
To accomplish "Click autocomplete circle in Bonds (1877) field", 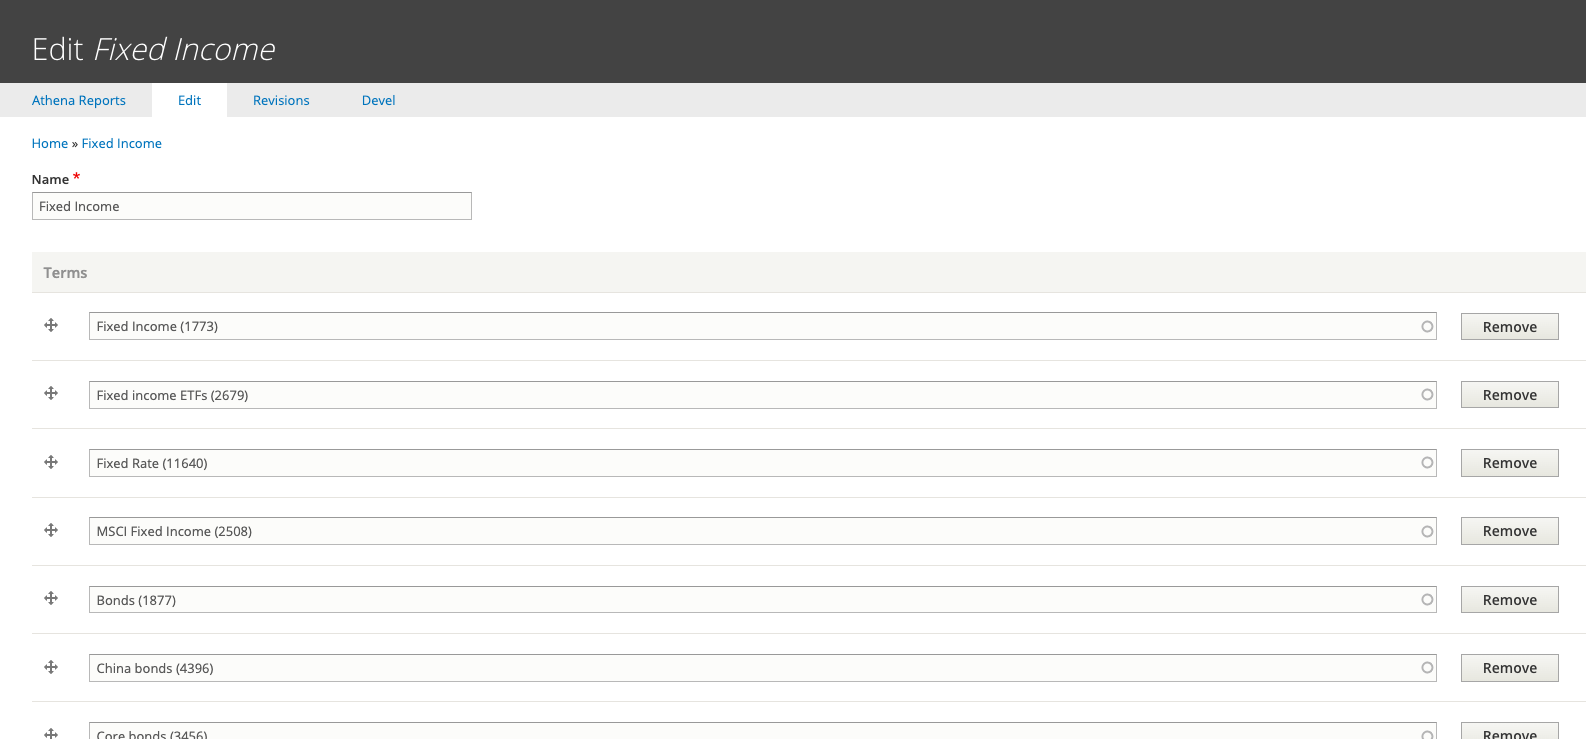I will coord(1427,600).
